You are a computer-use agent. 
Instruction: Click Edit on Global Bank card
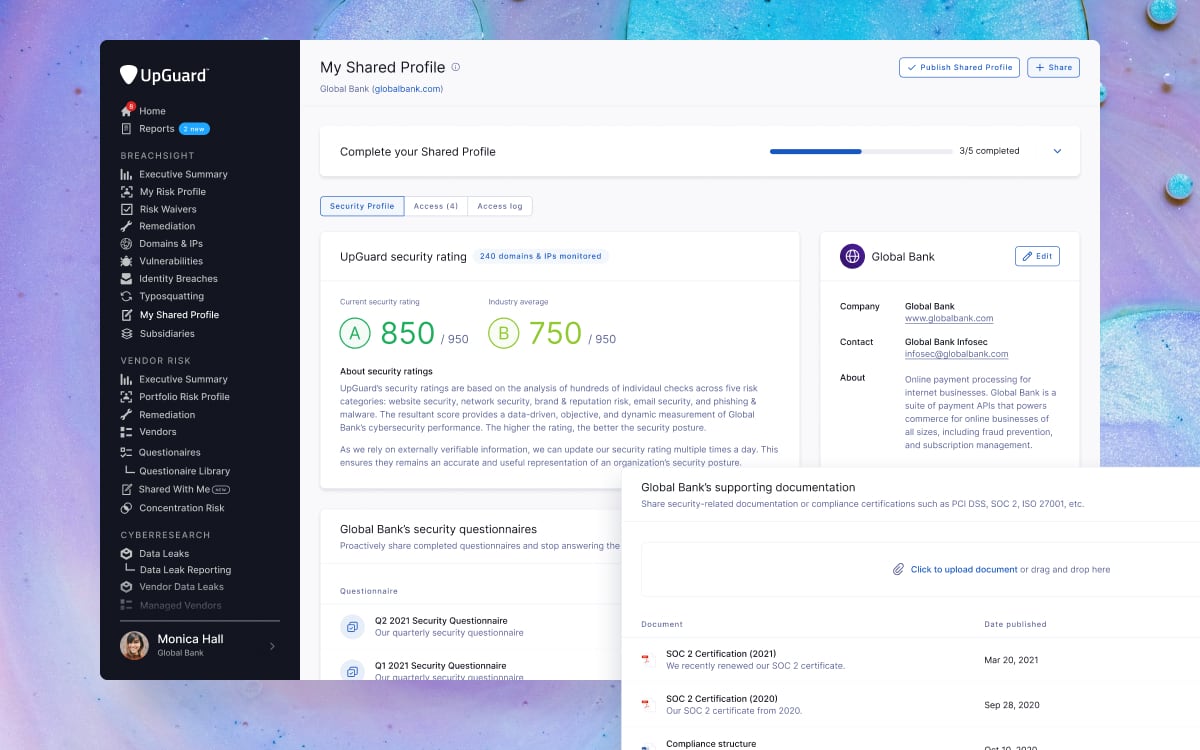(1037, 256)
